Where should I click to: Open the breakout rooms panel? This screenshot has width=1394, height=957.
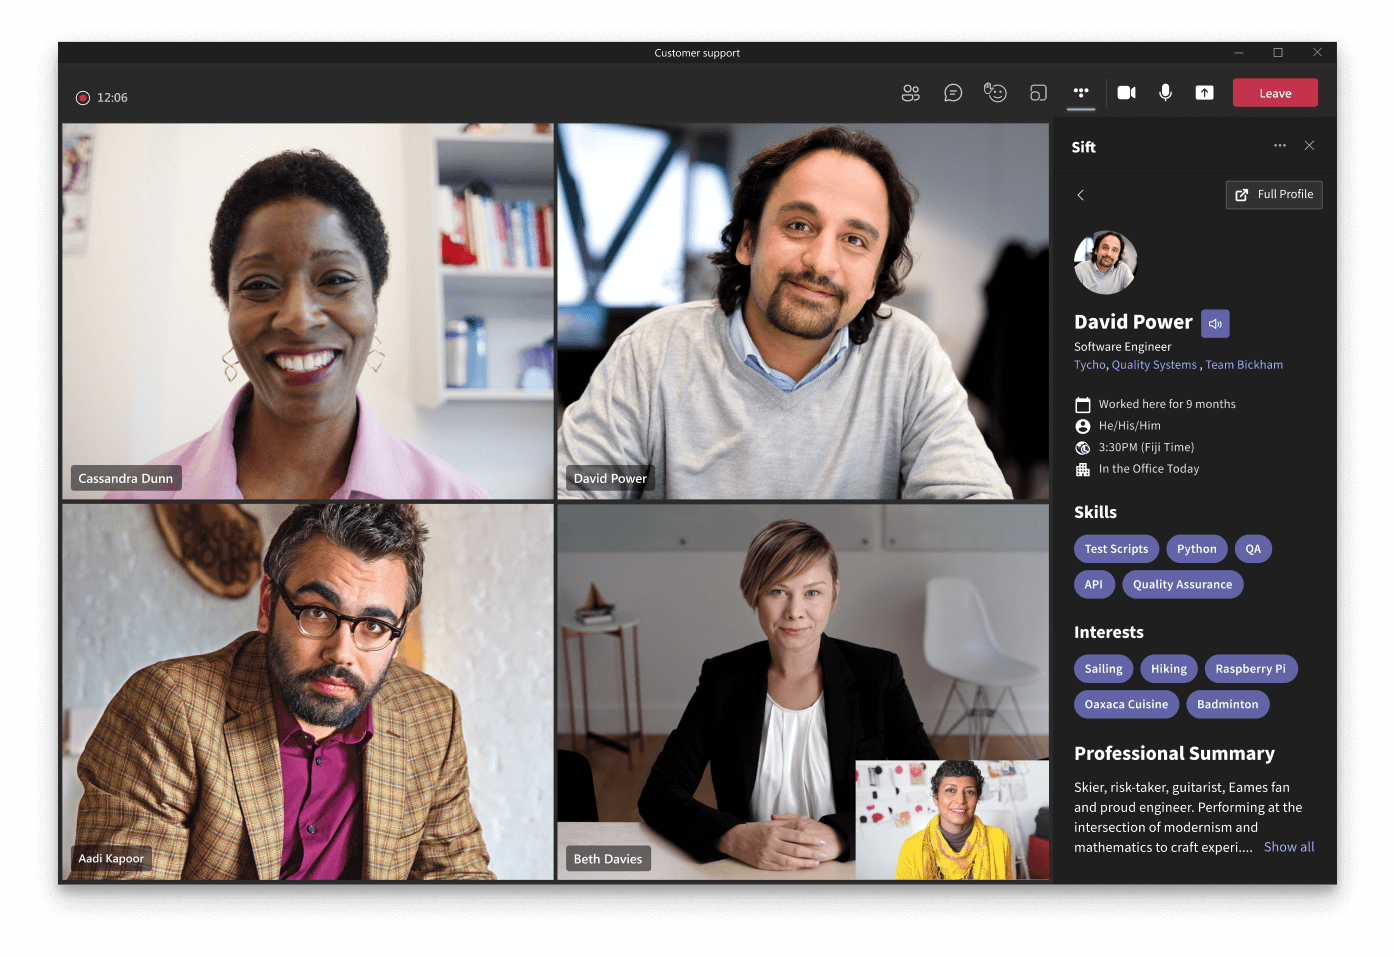(1038, 92)
